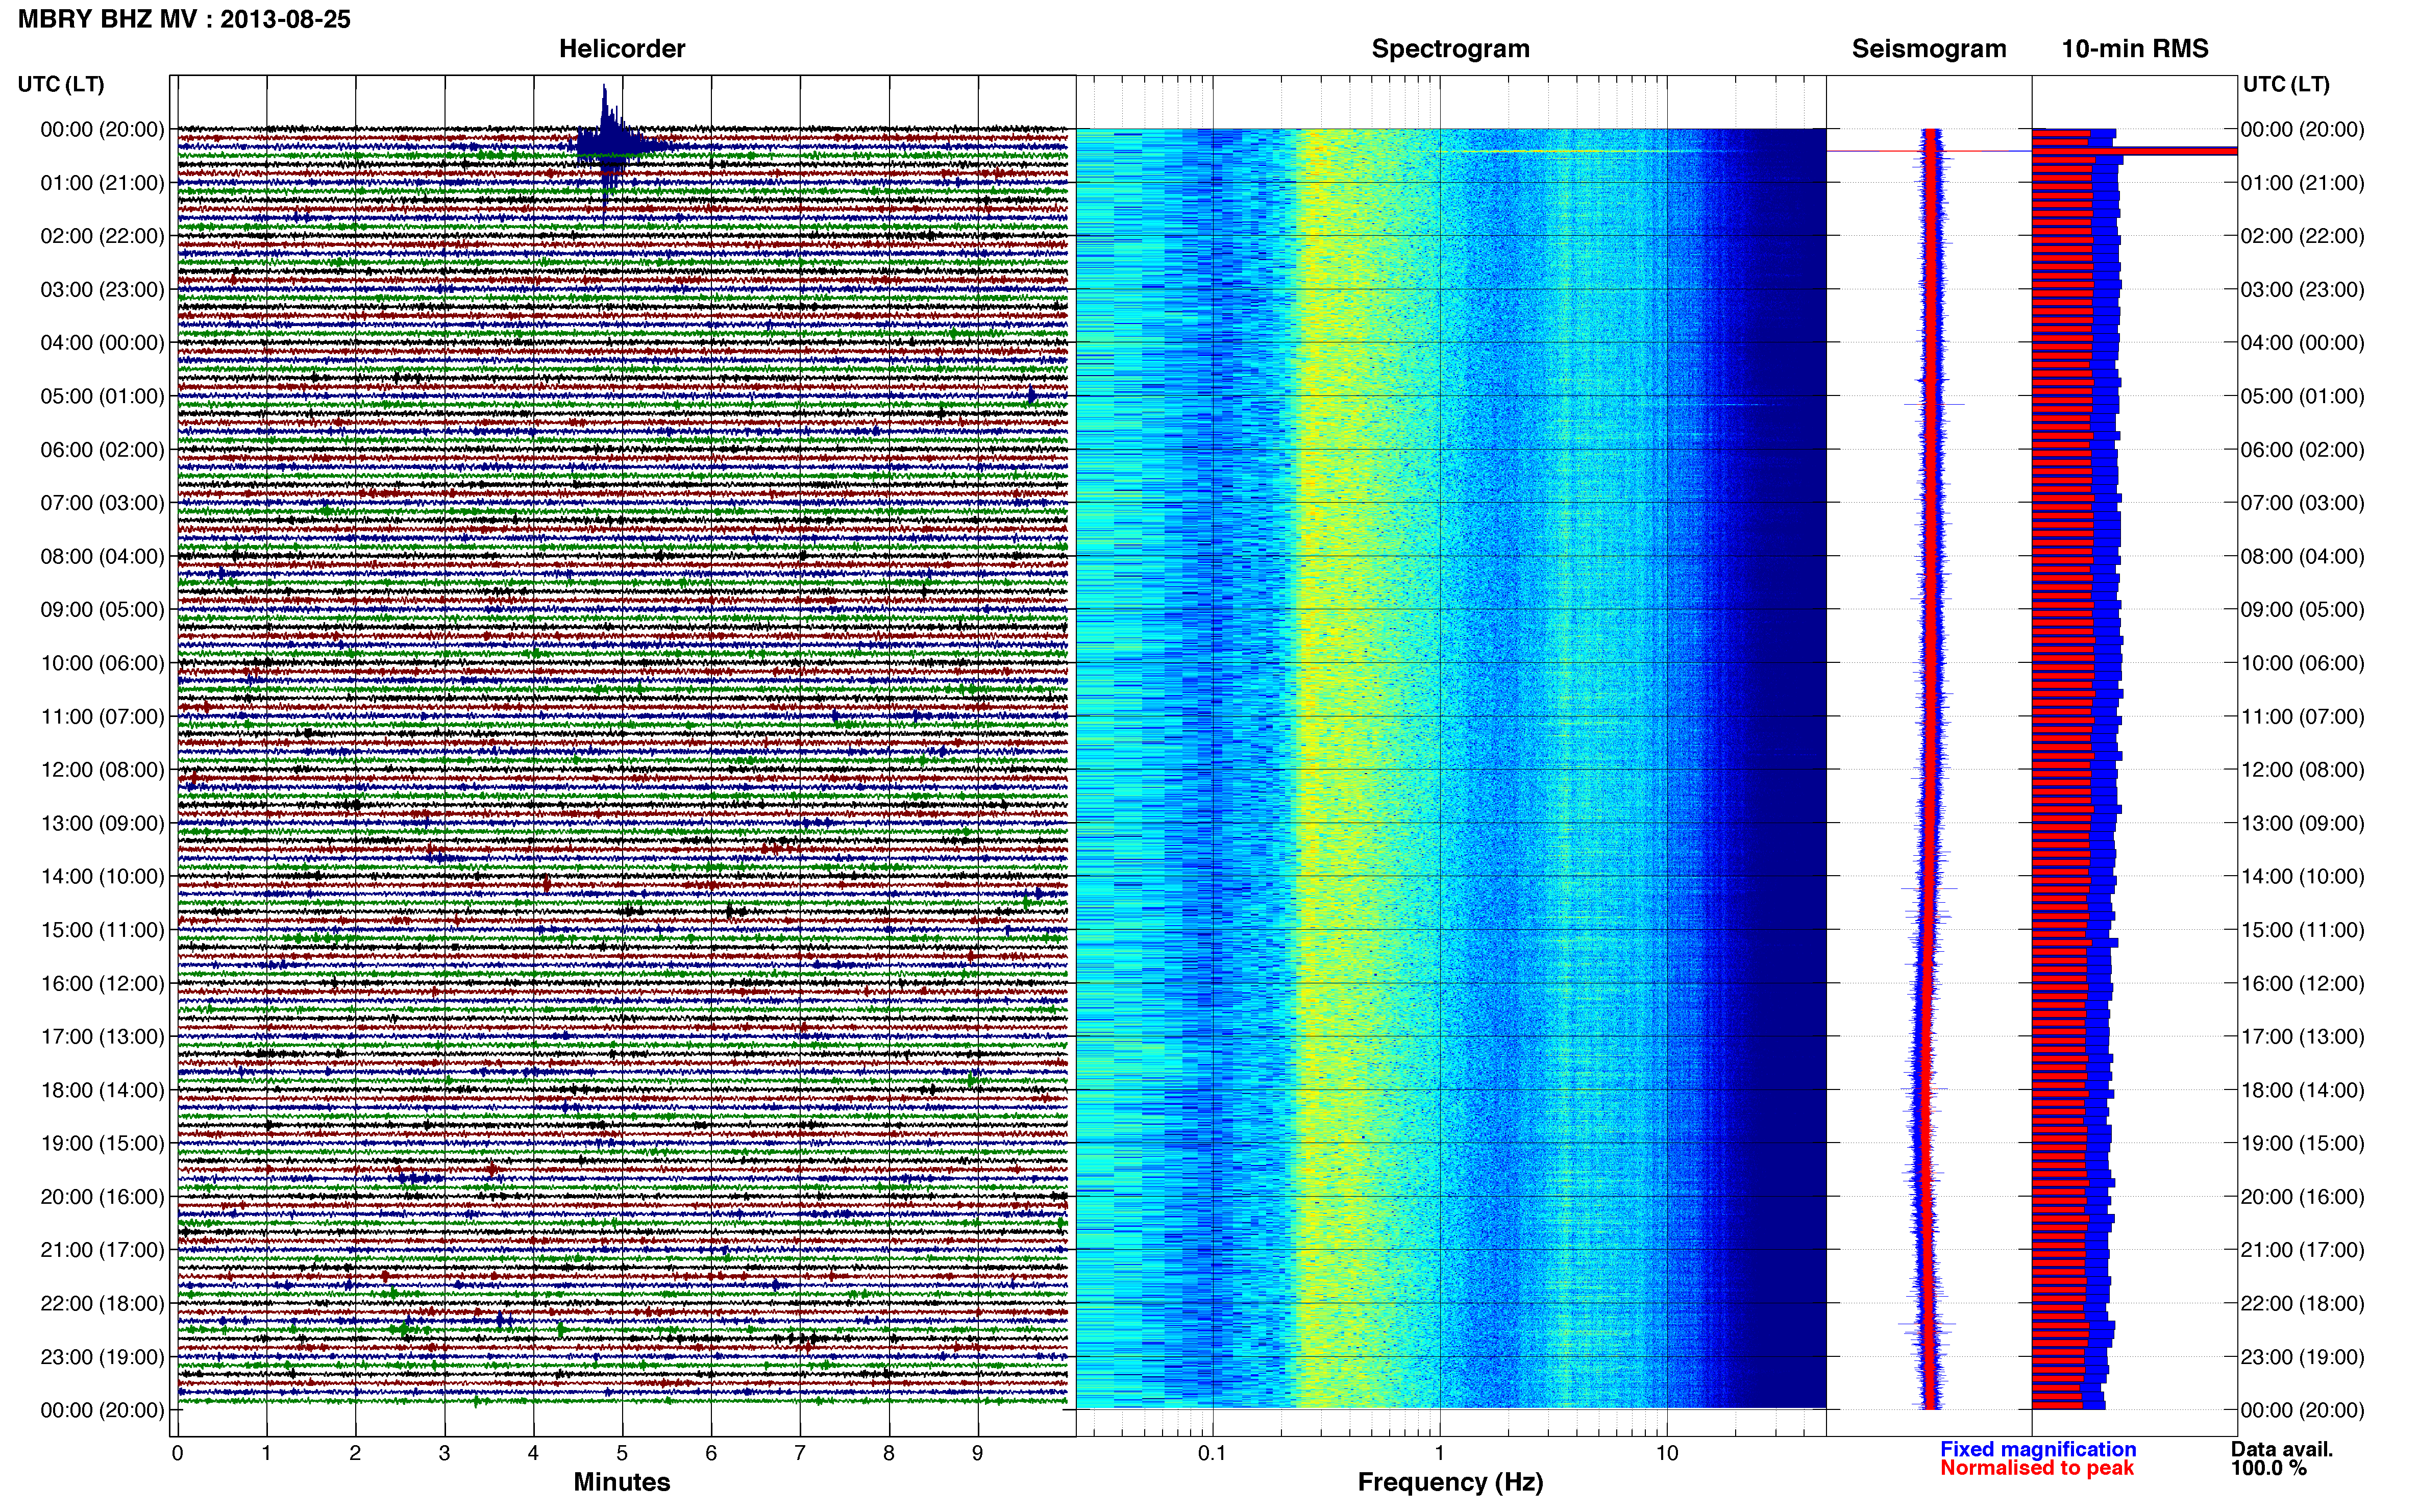Click the '10-min RMS' panel heading
2419x1512 pixels.
click(x=2135, y=49)
